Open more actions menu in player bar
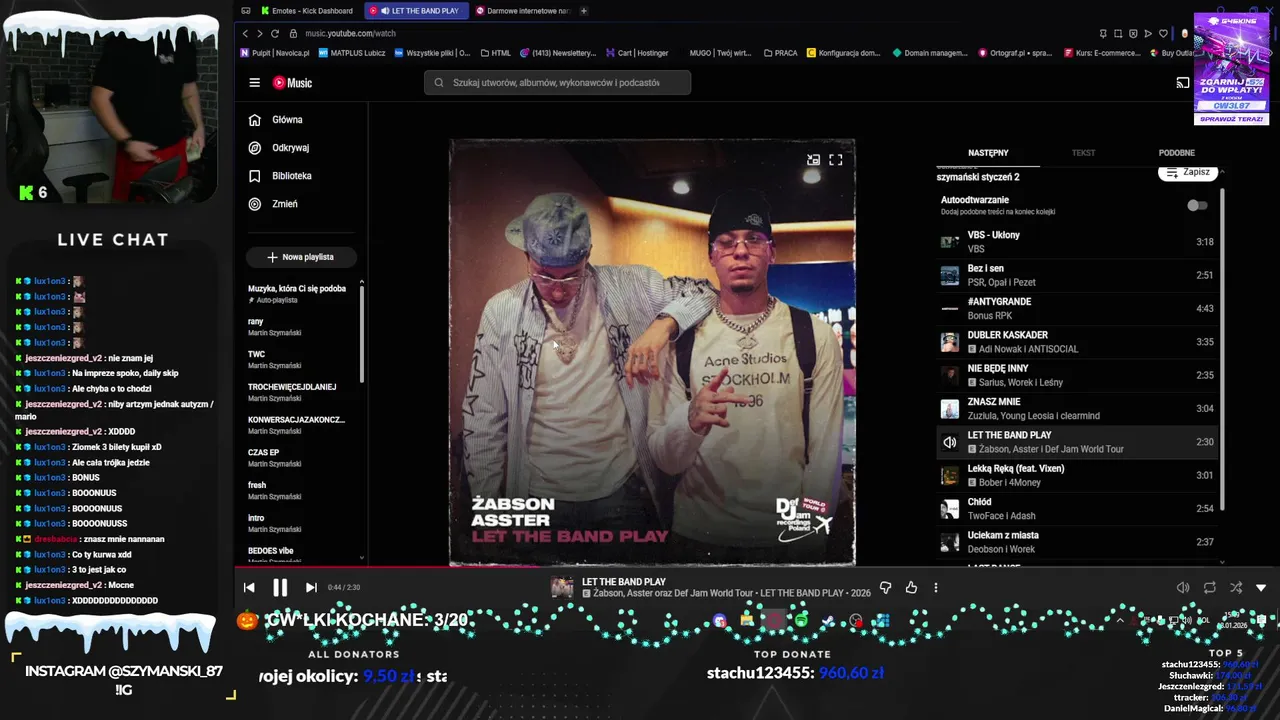 (x=936, y=588)
